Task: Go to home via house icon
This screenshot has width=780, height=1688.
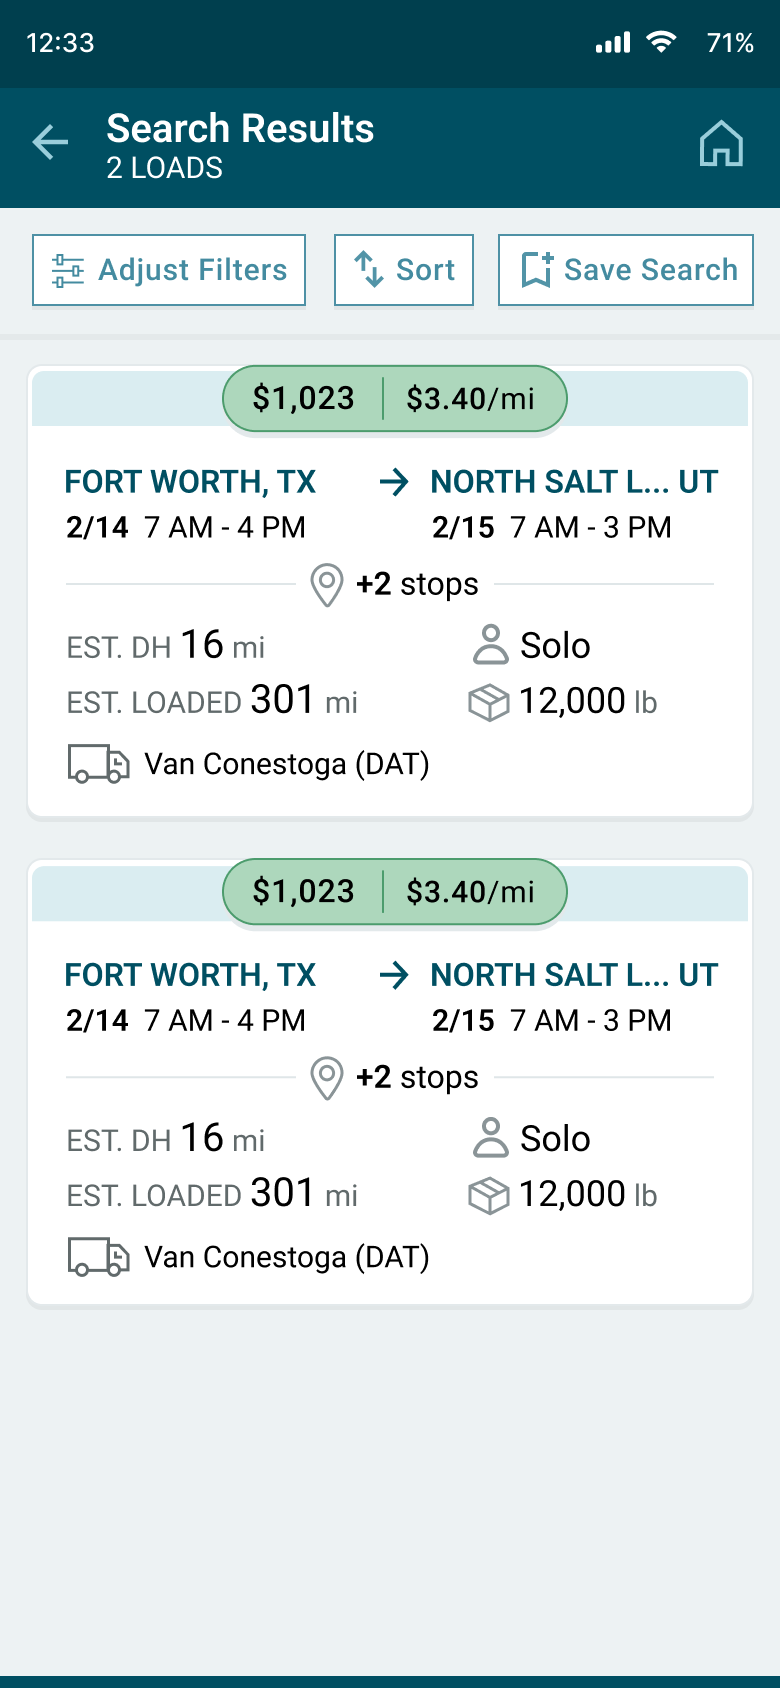Action: [x=721, y=144]
